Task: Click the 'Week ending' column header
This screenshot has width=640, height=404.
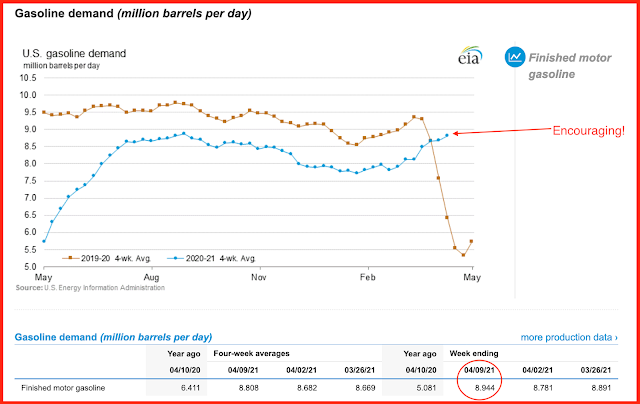Action: click(x=474, y=353)
